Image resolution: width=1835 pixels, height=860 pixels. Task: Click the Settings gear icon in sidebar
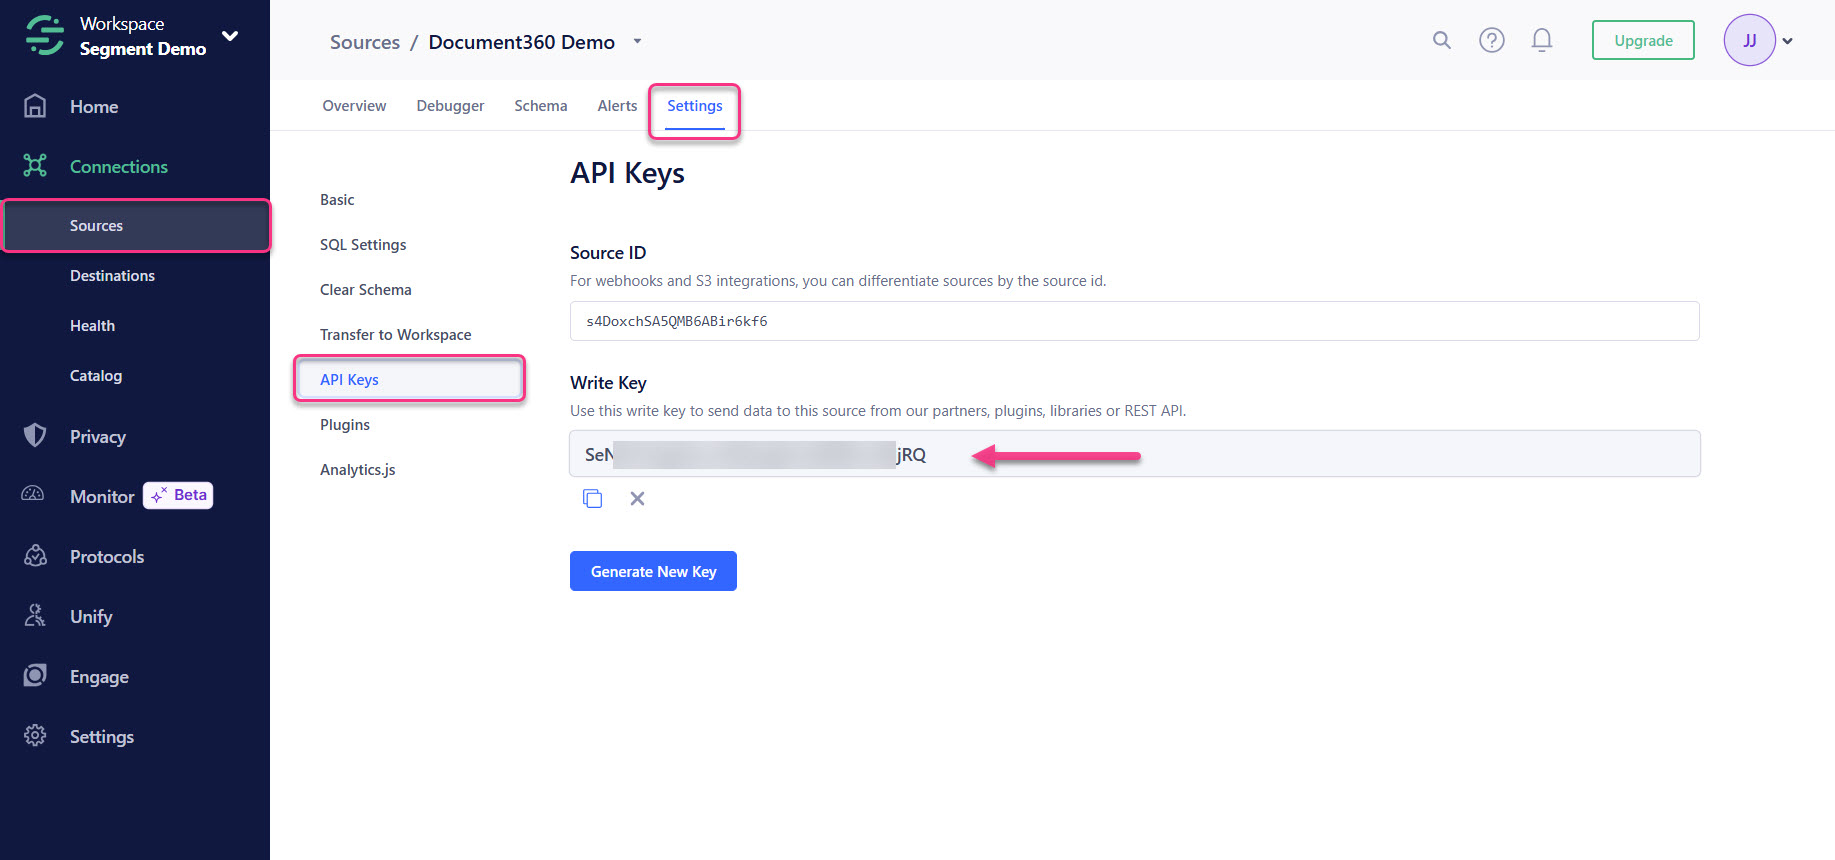pyautogui.click(x=35, y=736)
